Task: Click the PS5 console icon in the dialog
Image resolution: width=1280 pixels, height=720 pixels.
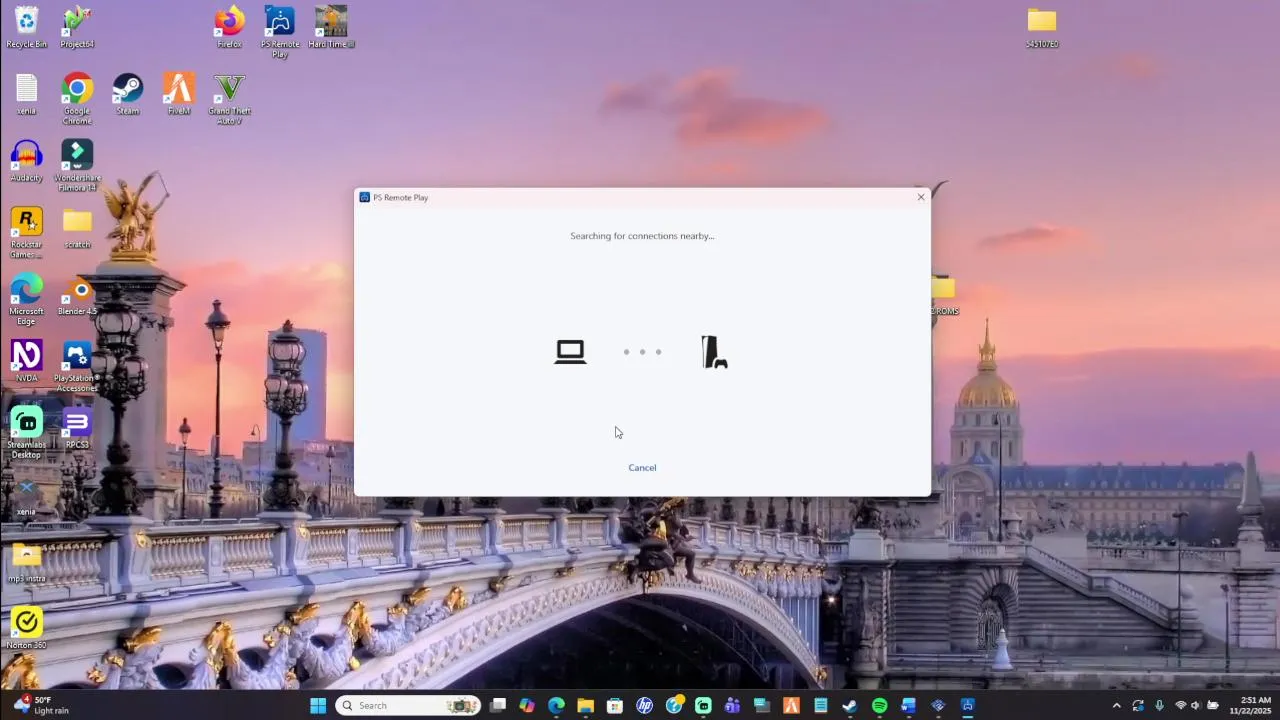Action: coord(714,352)
